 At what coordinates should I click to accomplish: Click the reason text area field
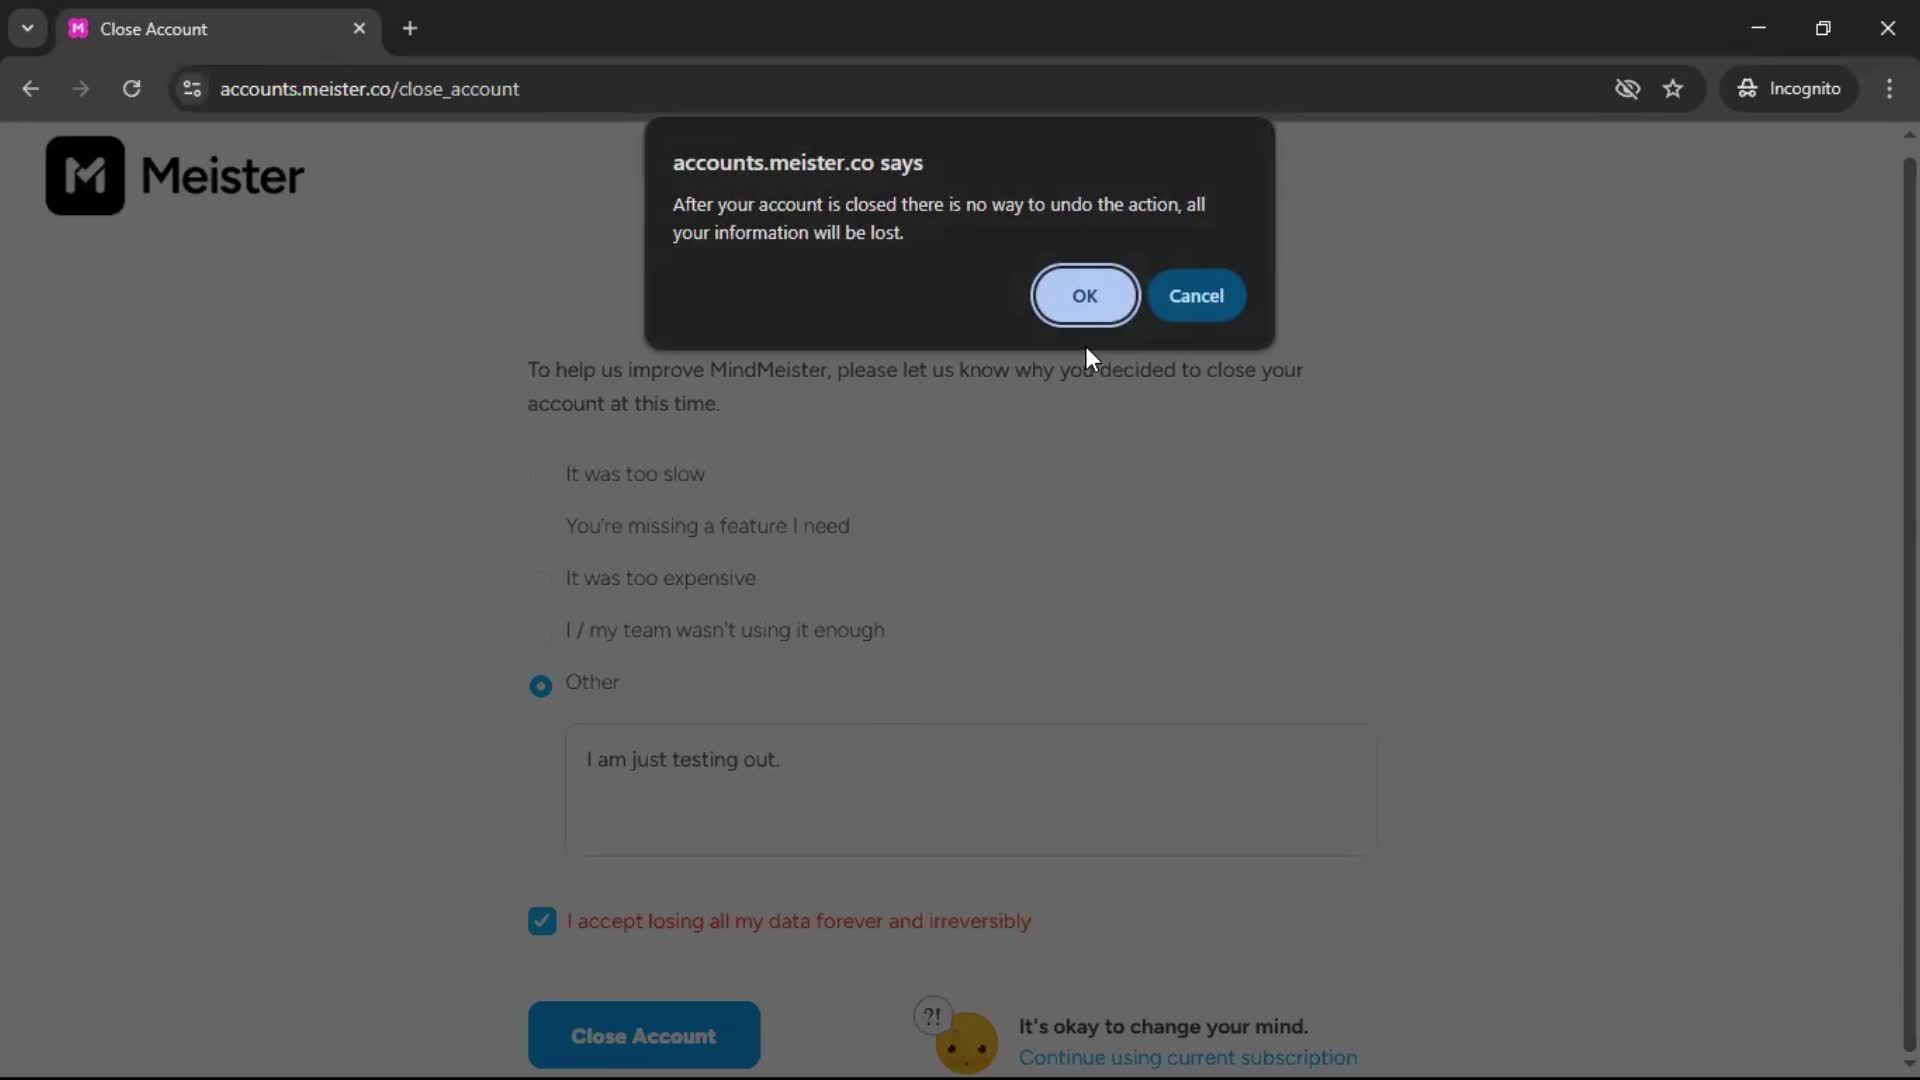coord(970,790)
